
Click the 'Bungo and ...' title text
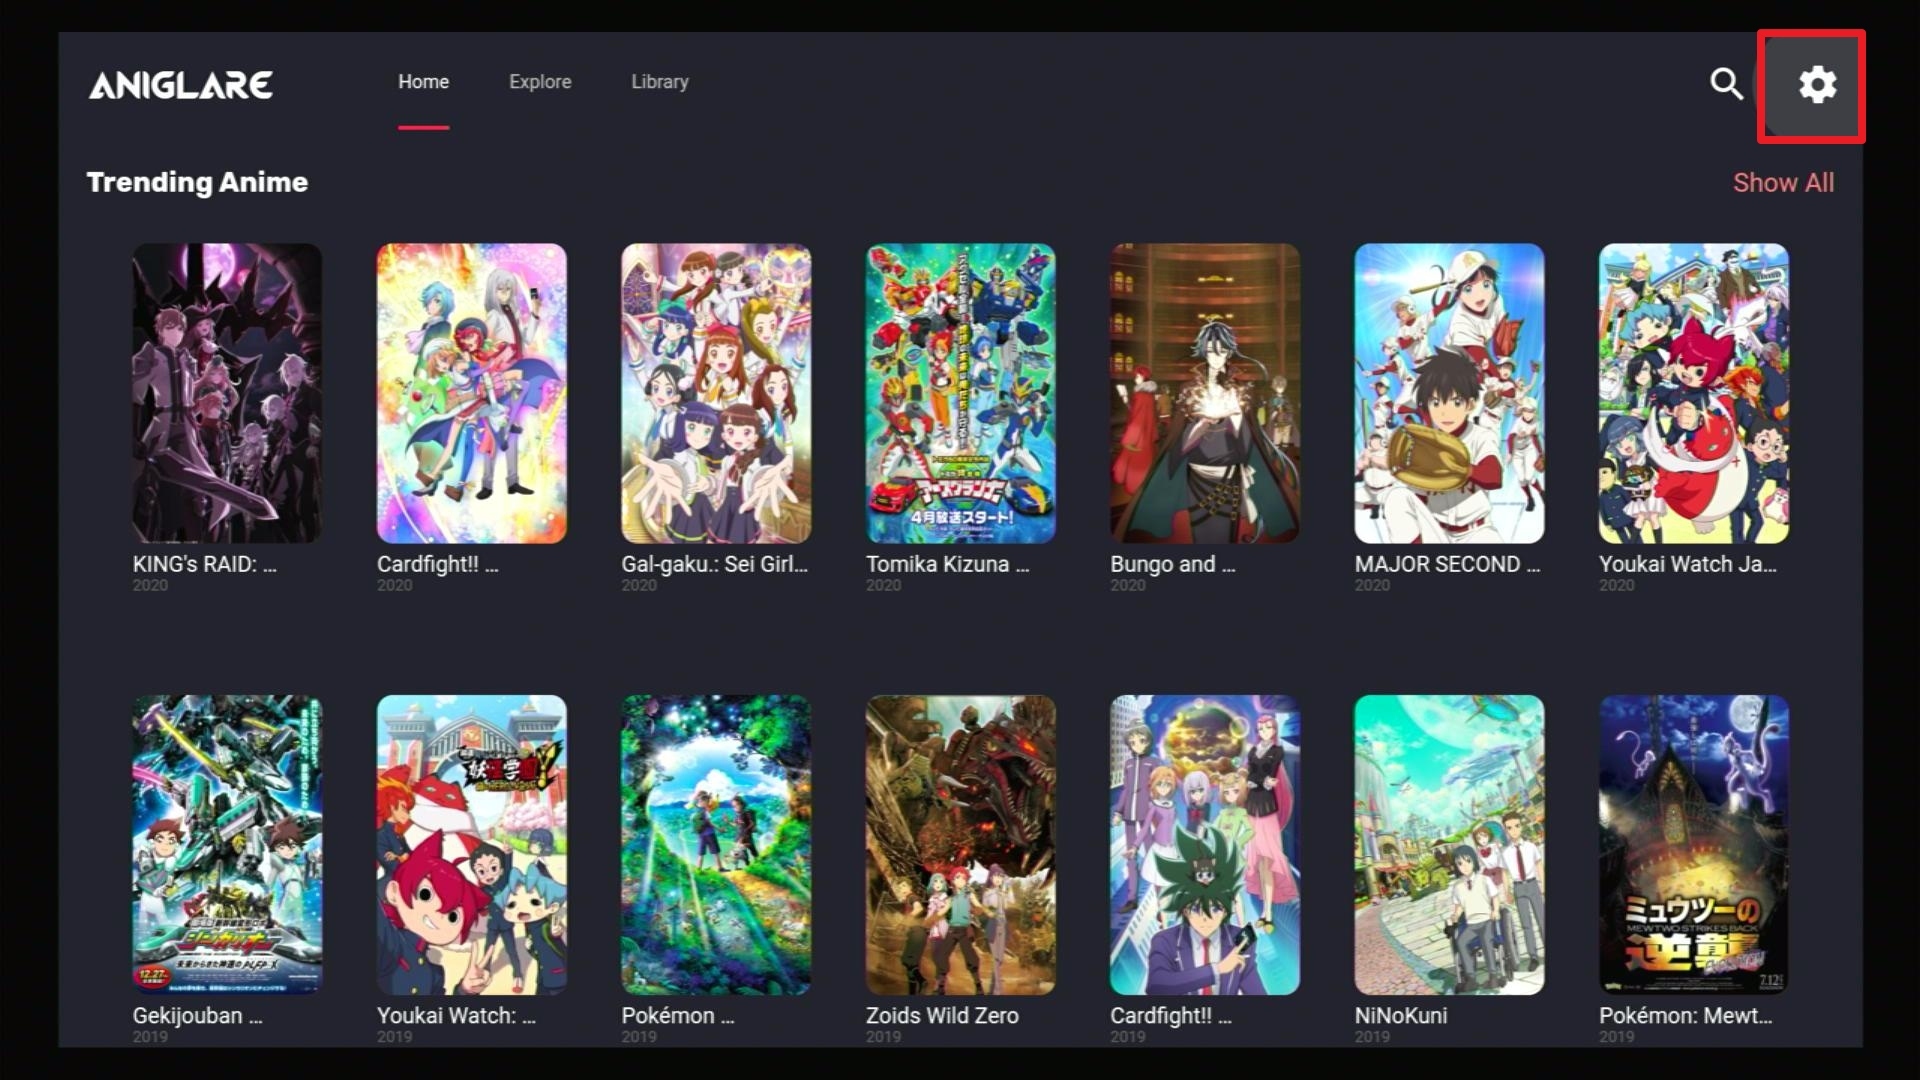[x=1173, y=564]
